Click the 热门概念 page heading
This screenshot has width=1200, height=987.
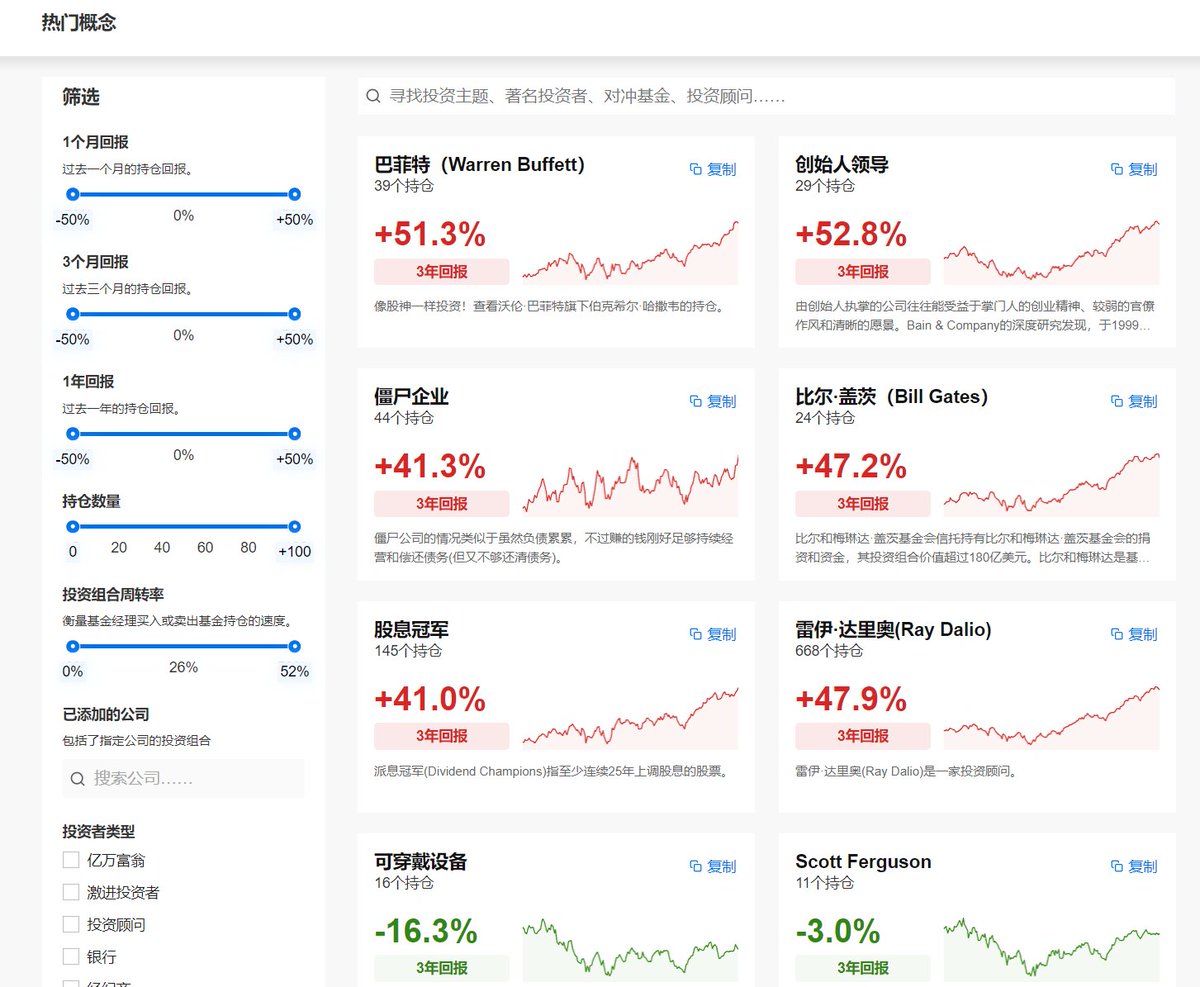(x=79, y=22)
